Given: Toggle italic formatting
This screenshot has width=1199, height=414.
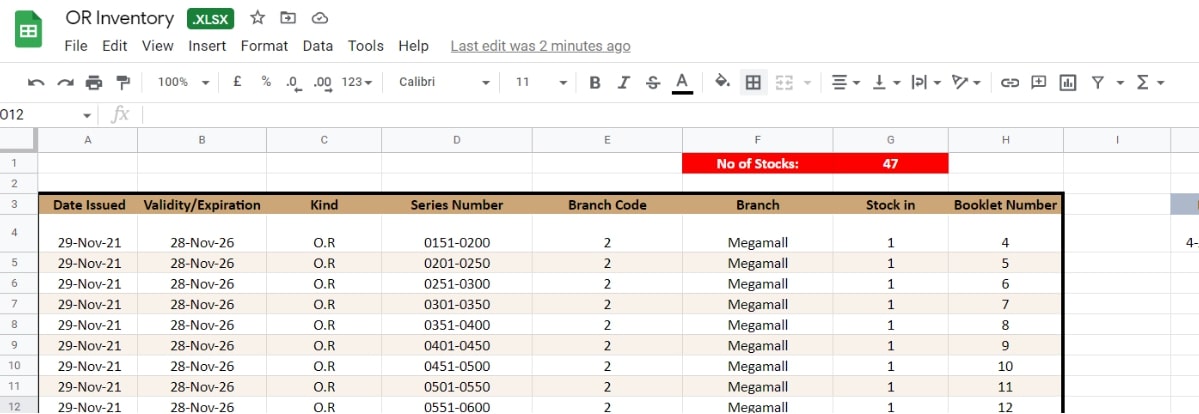Looking at the screenshot, I should click(624, 82).
